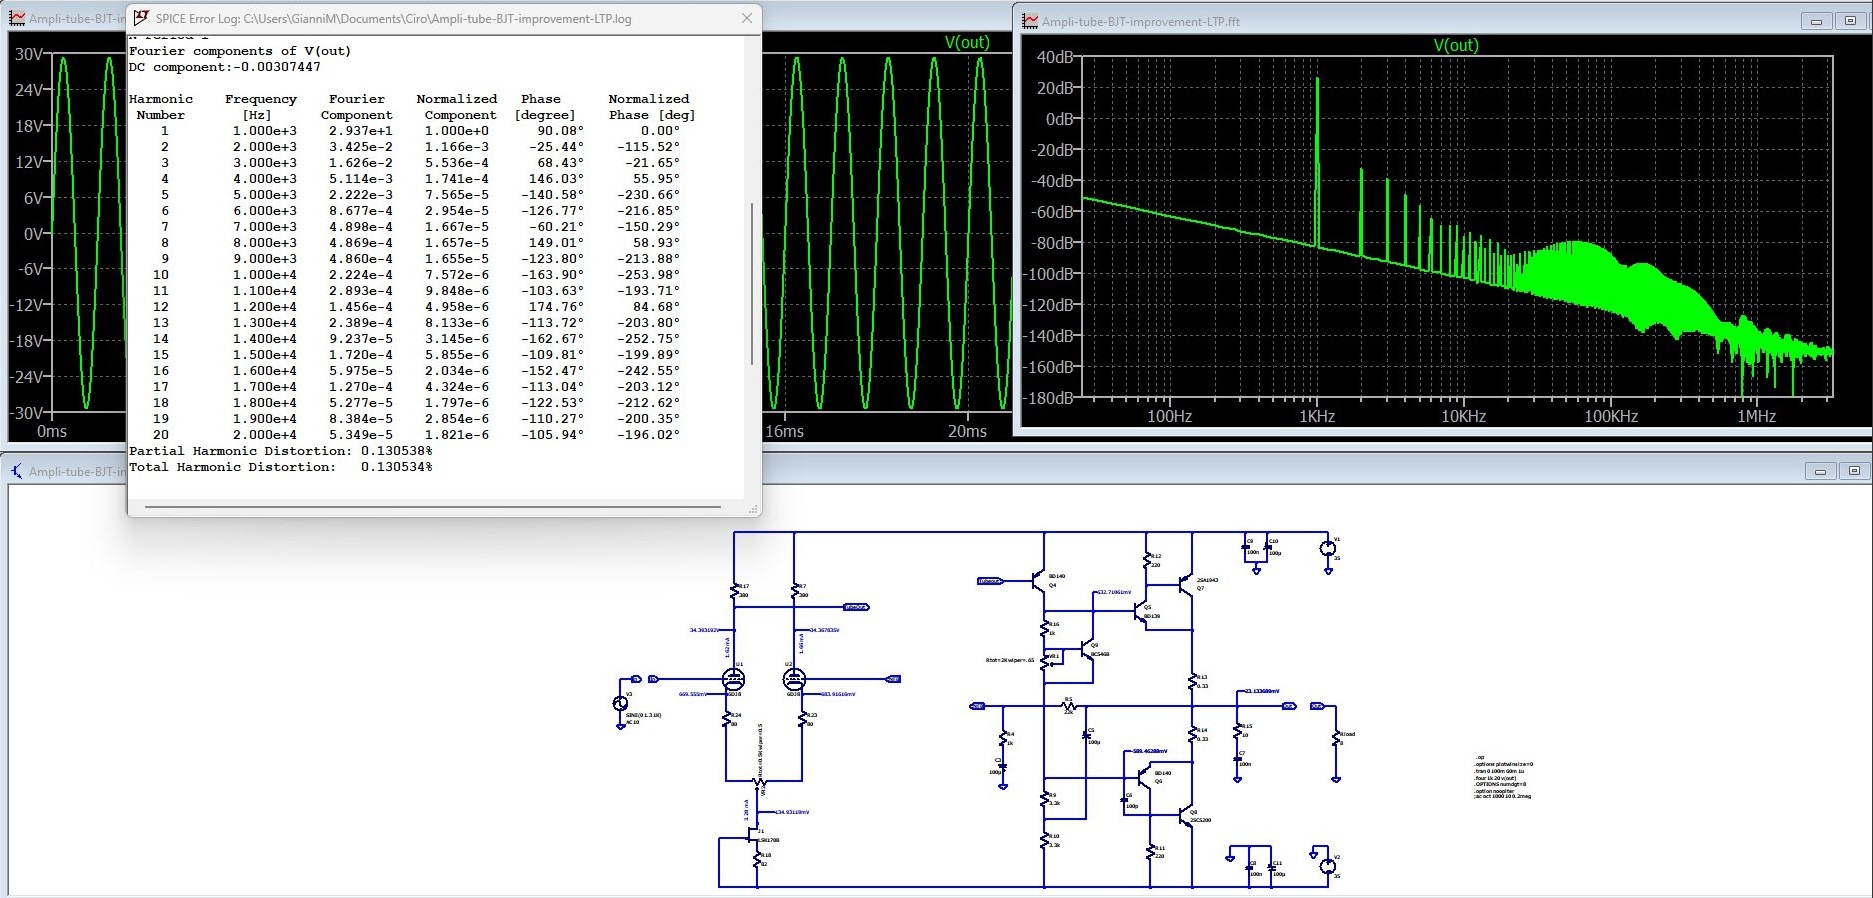Click the tubeout output net label

856,607
